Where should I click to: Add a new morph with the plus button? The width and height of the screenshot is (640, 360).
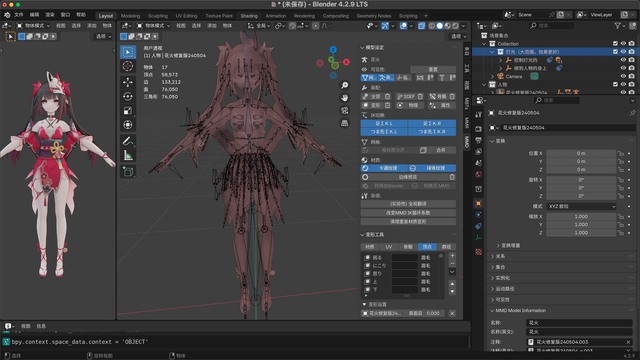coord(452,256)
